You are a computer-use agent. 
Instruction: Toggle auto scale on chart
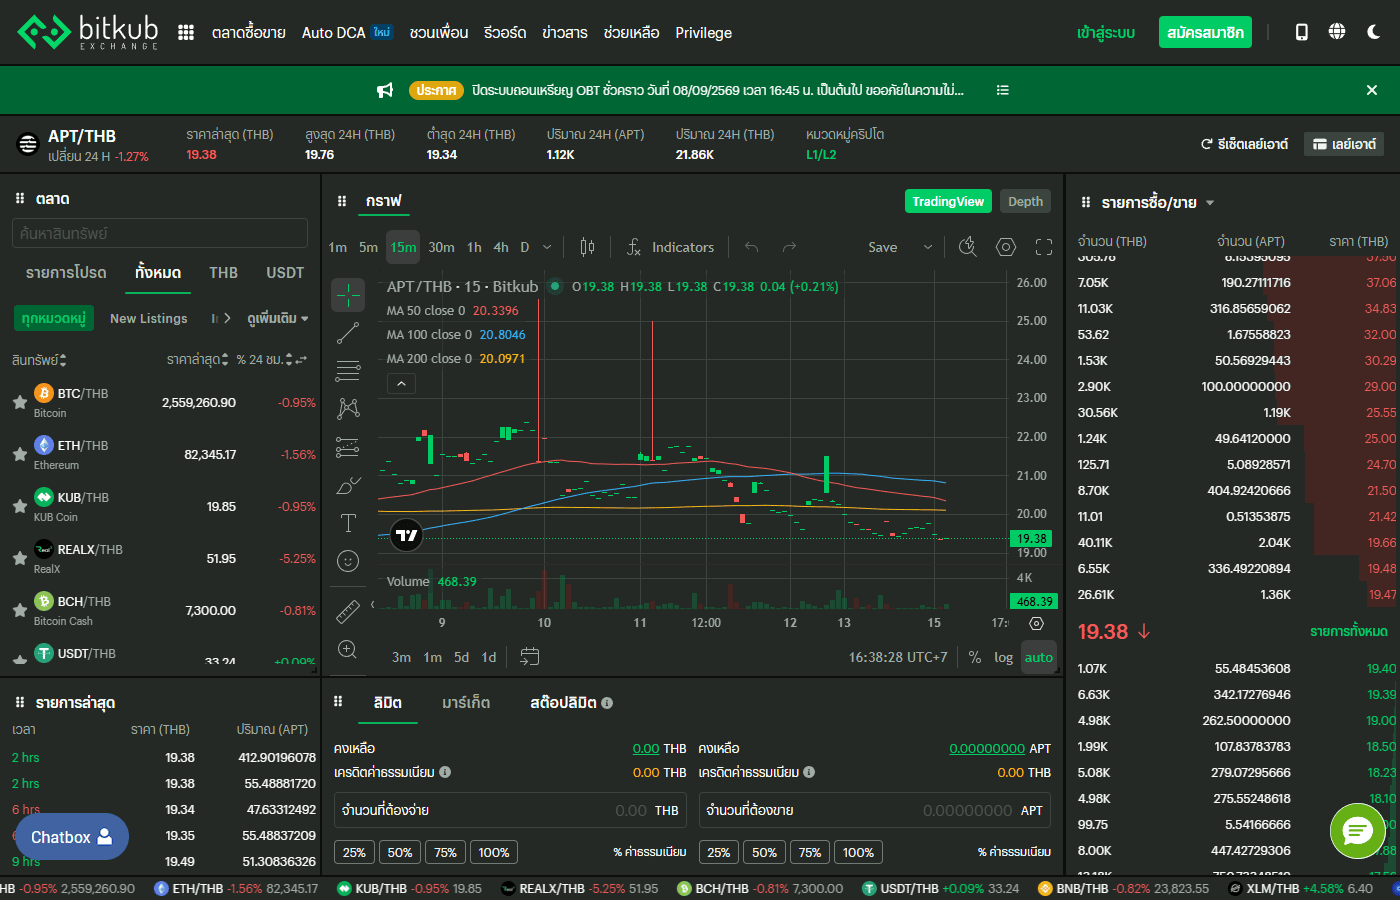point(1039,657)
